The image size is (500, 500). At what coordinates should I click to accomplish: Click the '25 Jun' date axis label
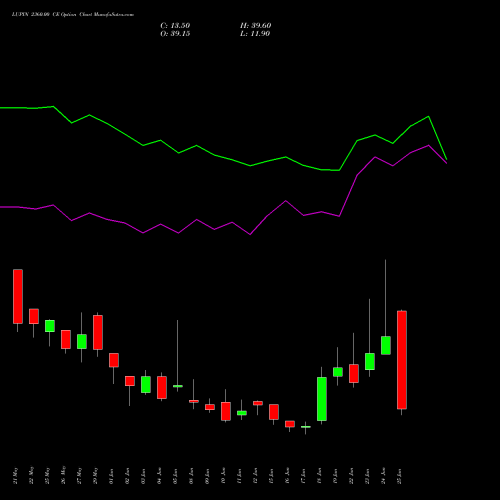tap(399, 476)
